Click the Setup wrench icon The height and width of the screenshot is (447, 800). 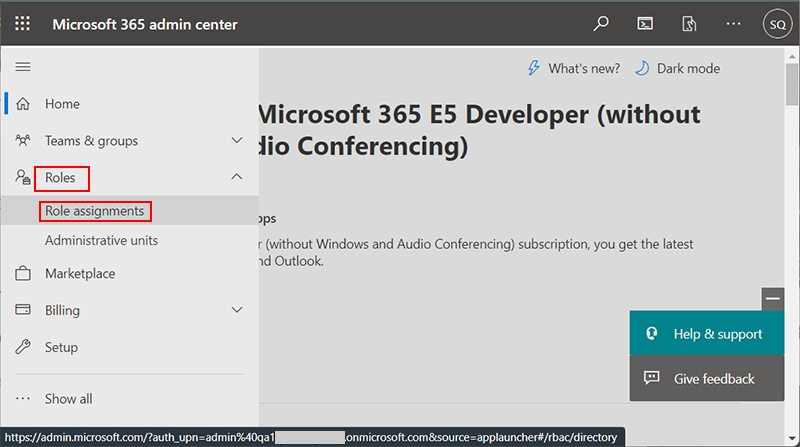23,347
